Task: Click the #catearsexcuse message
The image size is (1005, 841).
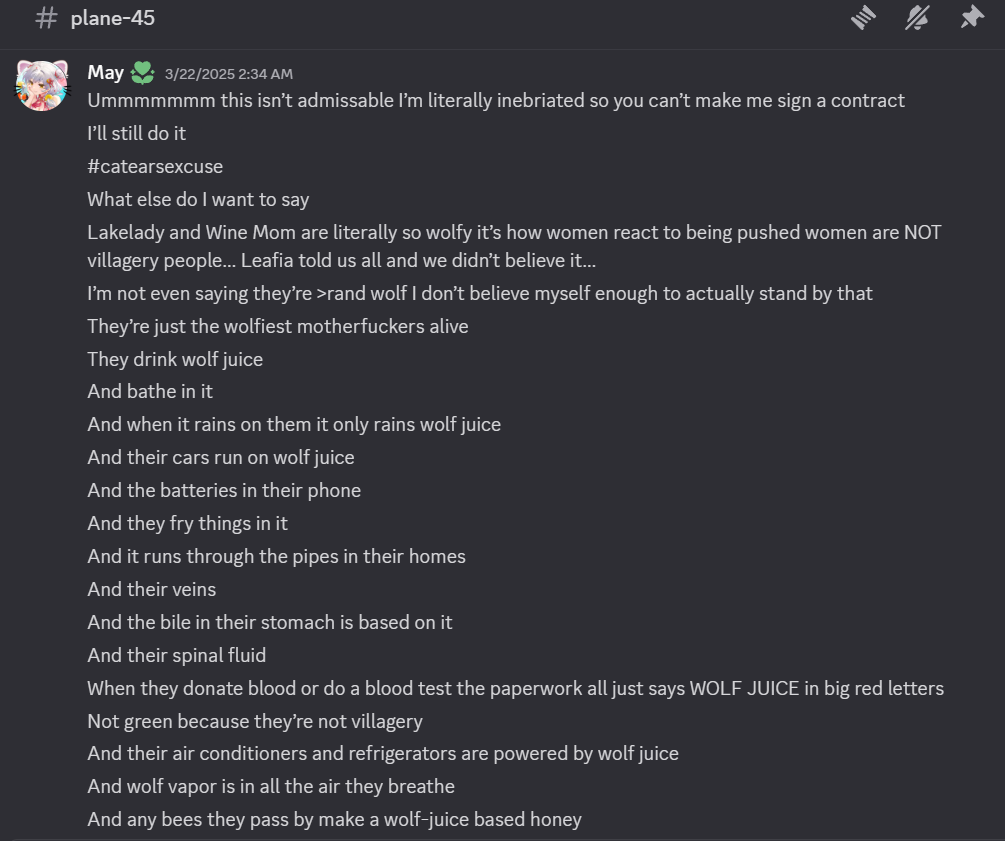Action: click(155, 167)
